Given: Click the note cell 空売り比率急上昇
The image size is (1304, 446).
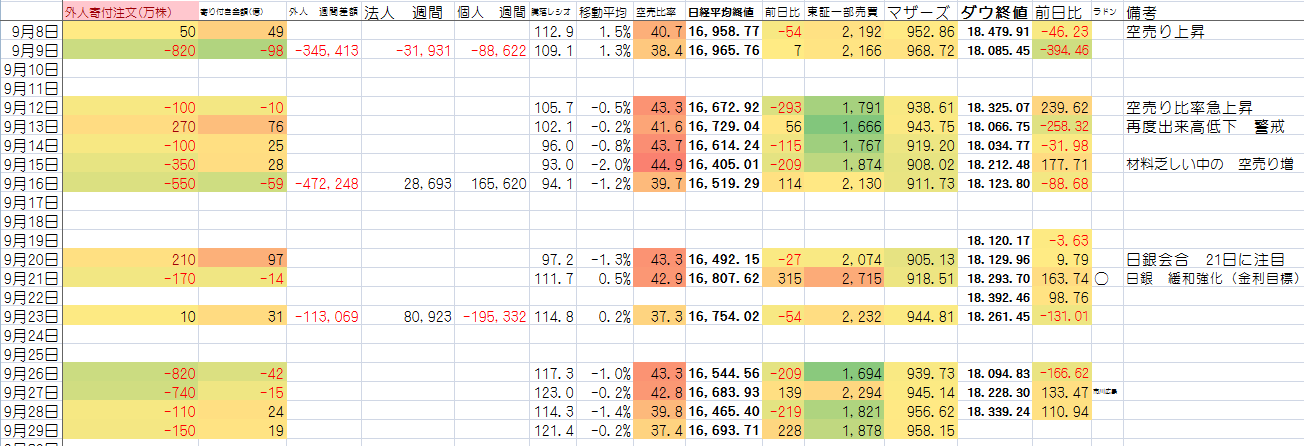Looking at the screenshot, I should tap(1189, 108).
